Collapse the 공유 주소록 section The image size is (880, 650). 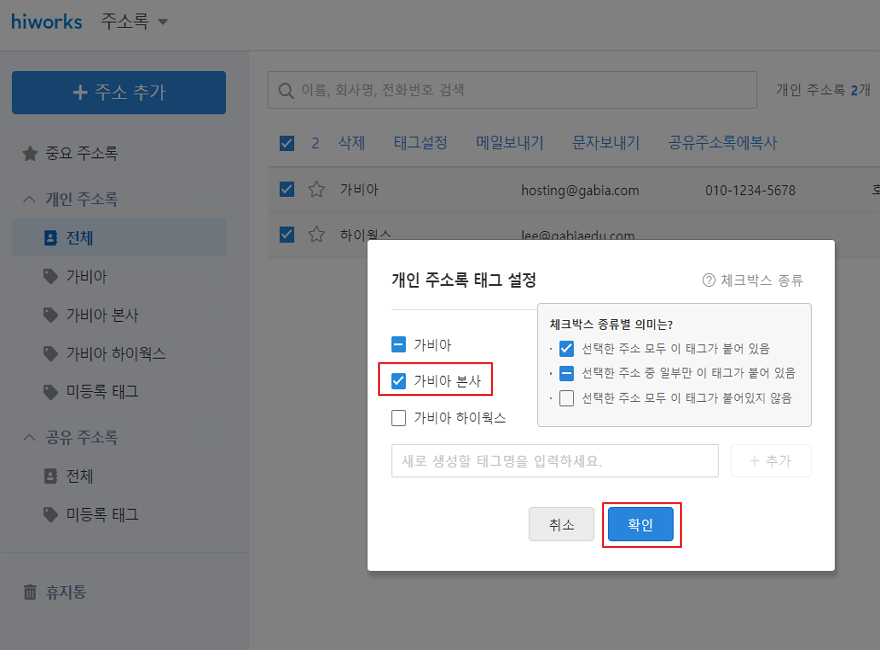29,438
